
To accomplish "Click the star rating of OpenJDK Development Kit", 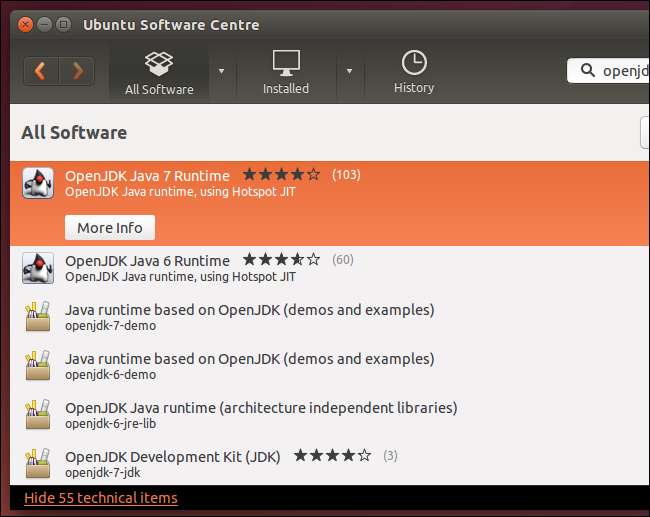I will point(332,456).
